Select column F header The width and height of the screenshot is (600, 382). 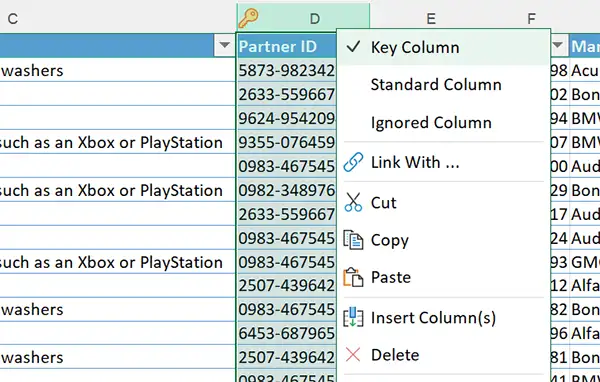[x=531, y=18]
